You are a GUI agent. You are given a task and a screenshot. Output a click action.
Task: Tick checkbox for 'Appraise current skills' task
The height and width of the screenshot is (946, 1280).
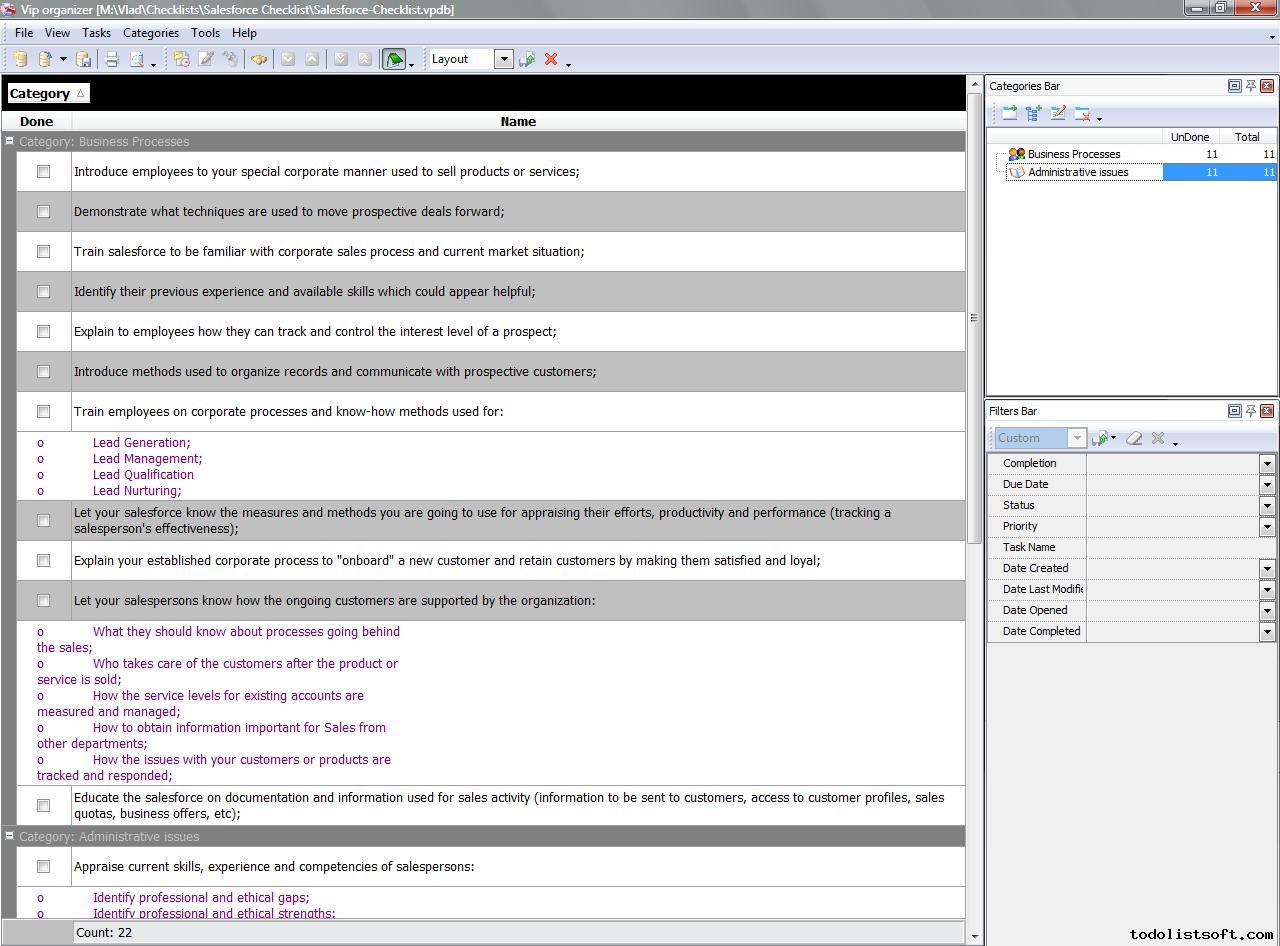pos(43,867)
